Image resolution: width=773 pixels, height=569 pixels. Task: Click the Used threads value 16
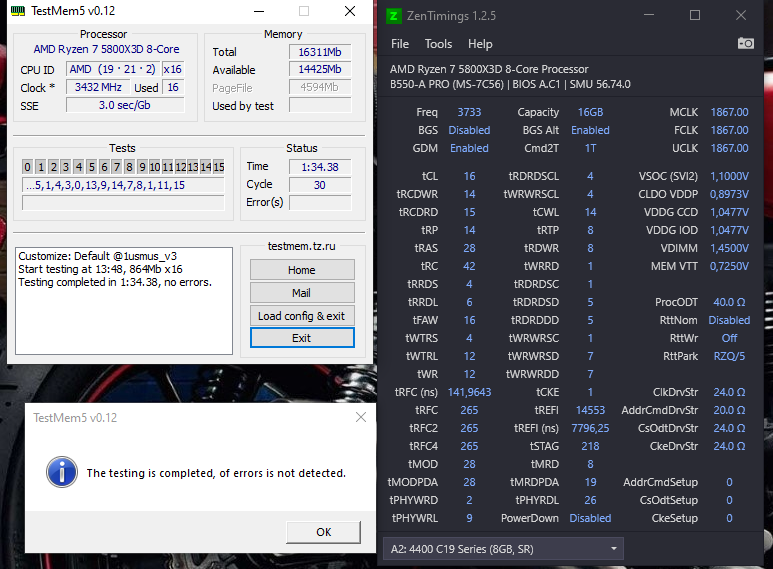[x=173, y=87]
